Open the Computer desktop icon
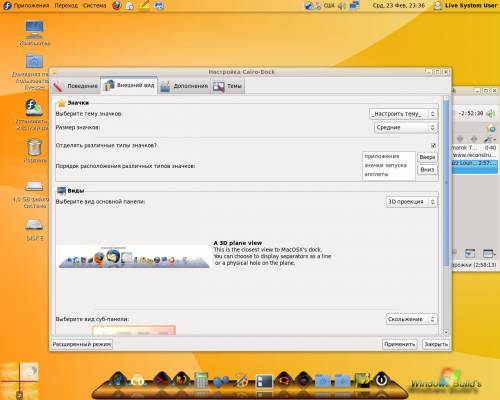Viewport: 500px width, 400px height. (x=34, y=32)
